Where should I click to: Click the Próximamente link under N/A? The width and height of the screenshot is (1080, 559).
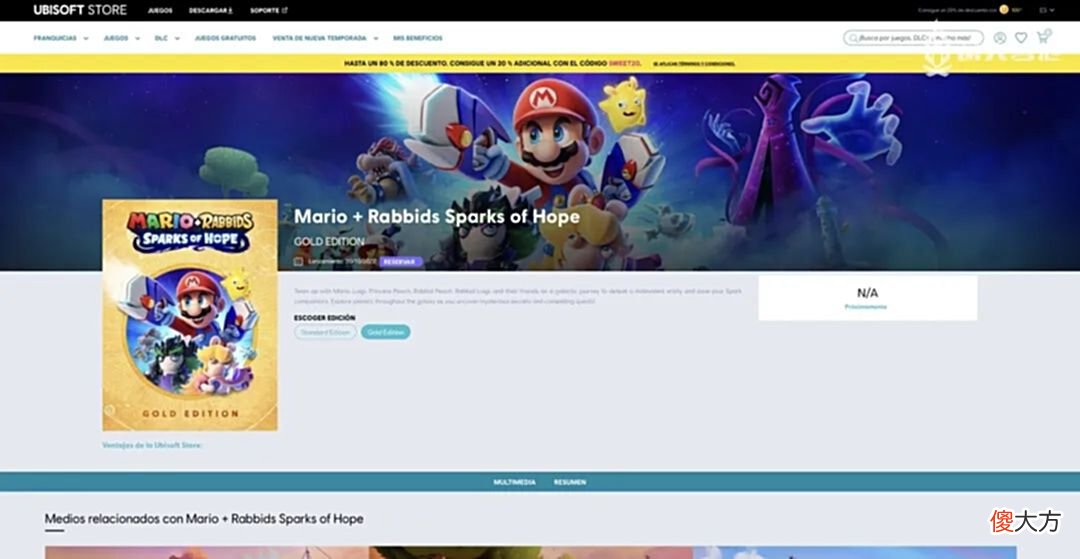coord(866,307)
